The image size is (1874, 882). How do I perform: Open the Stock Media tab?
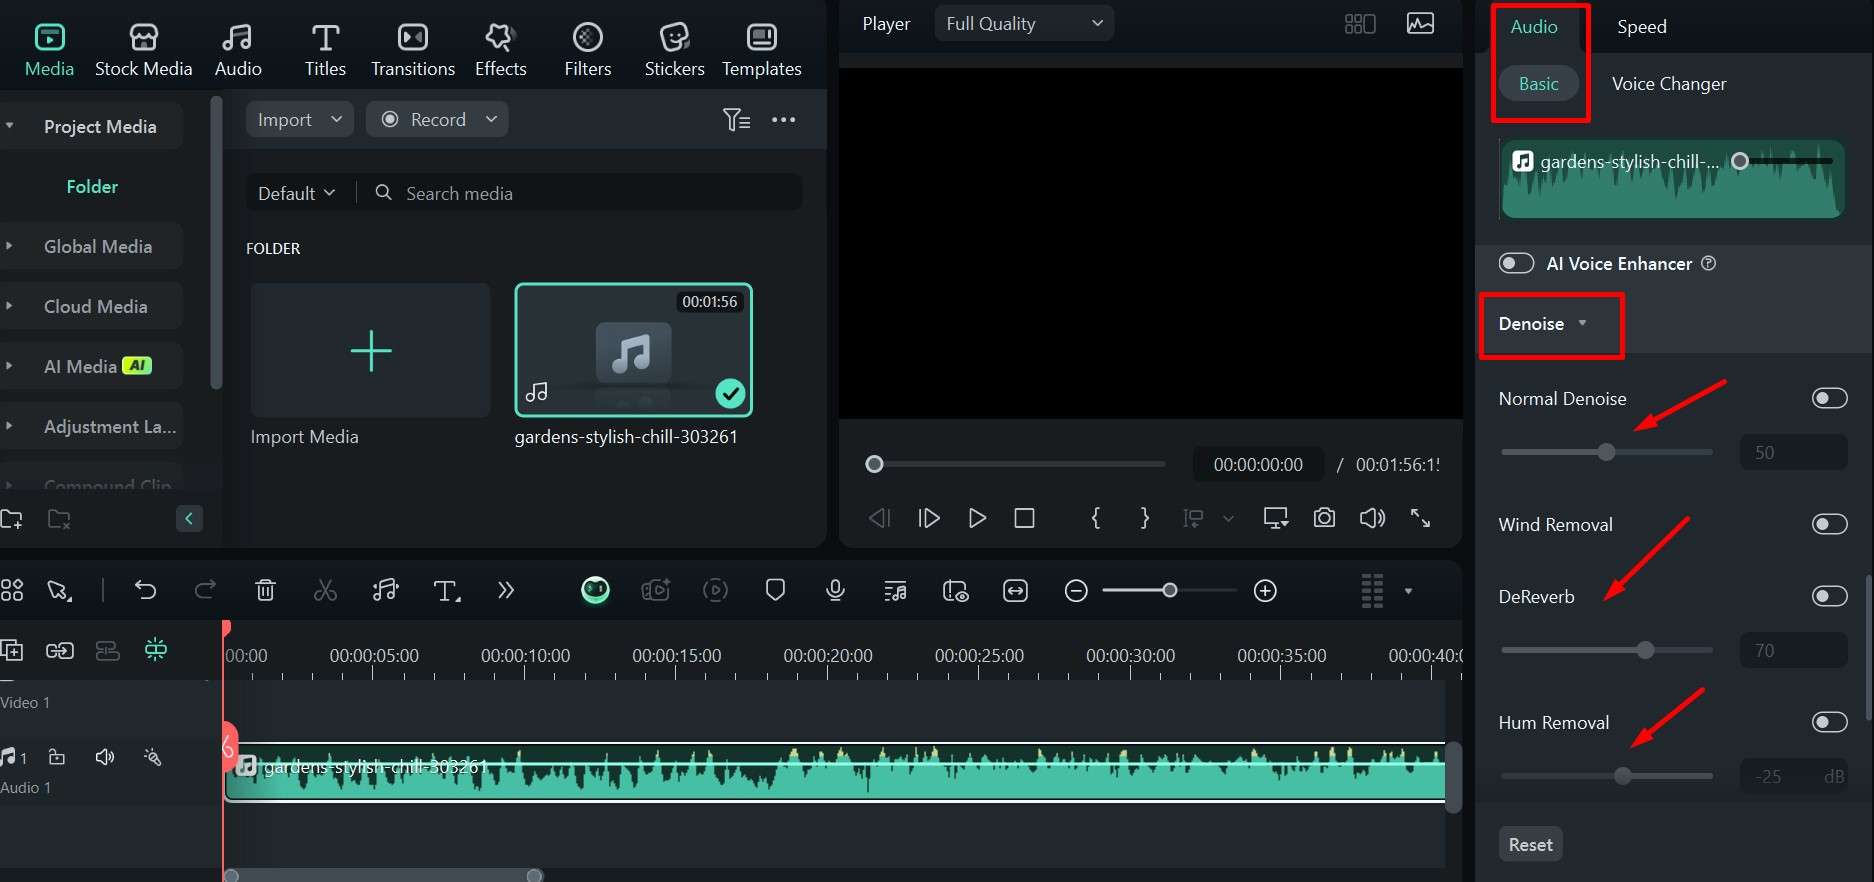143,50
